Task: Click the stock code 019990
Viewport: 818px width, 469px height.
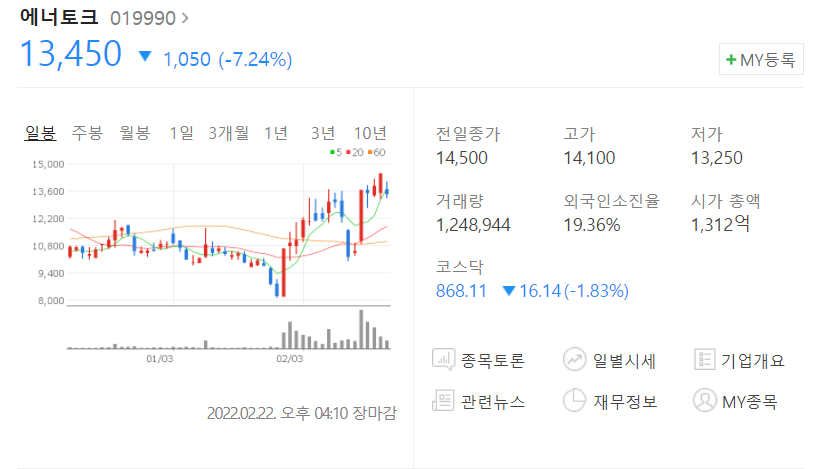Action: pos(143,18)
